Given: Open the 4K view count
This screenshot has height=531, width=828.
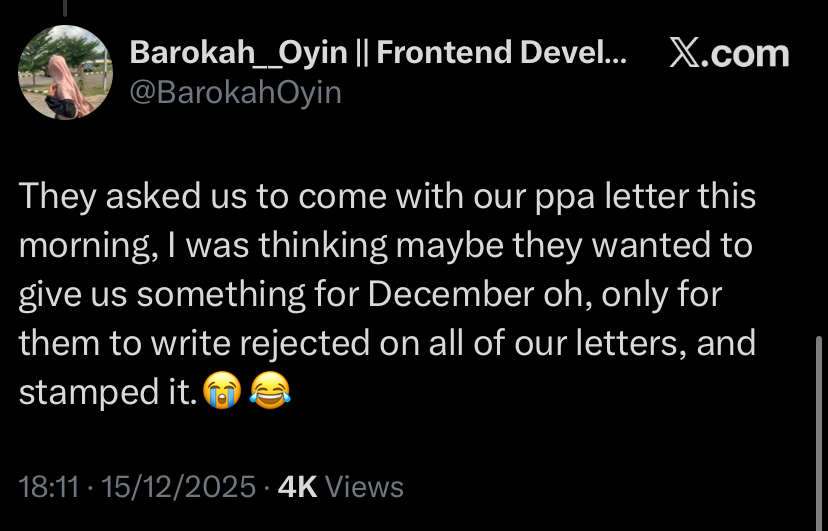Looking at the screenshot, I should [298, 487].
